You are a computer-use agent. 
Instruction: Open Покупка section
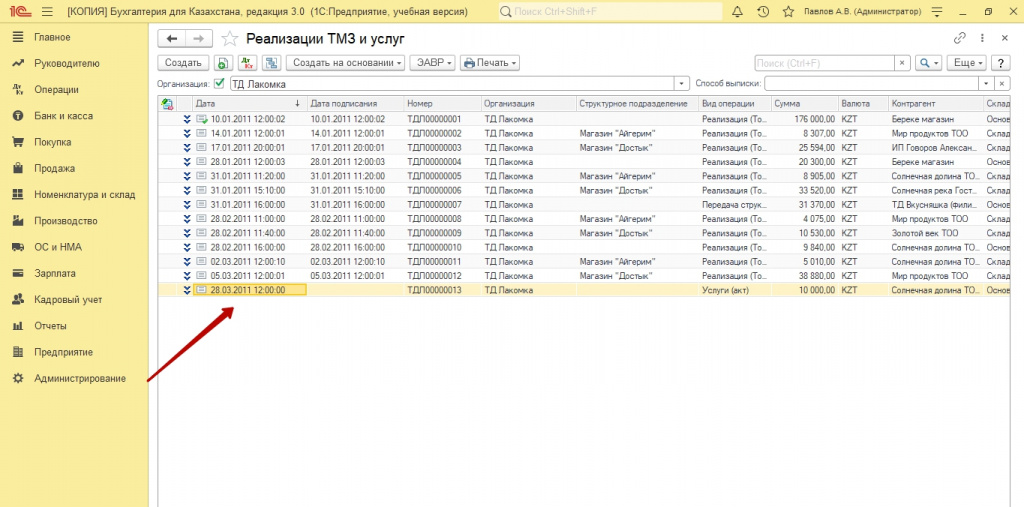pos(52,142)
